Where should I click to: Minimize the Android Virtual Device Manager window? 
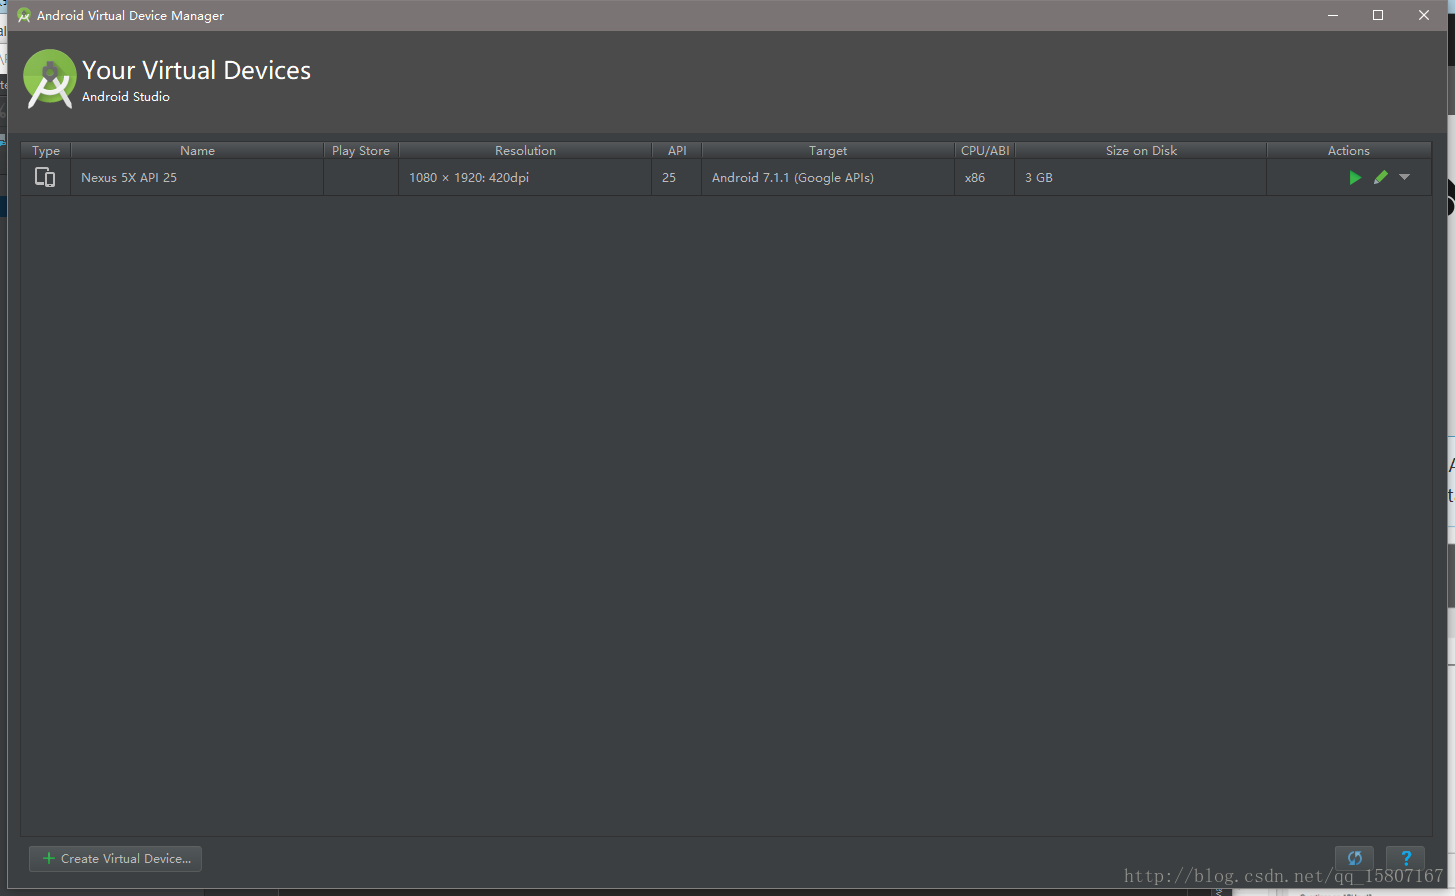point(1333,15)
